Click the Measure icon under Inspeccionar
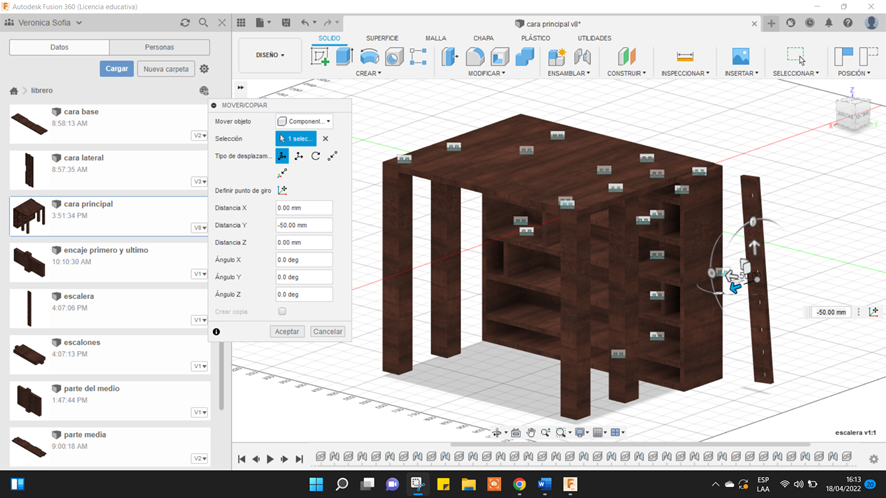This screenshot has width=886, height=498. coord(685,57)
